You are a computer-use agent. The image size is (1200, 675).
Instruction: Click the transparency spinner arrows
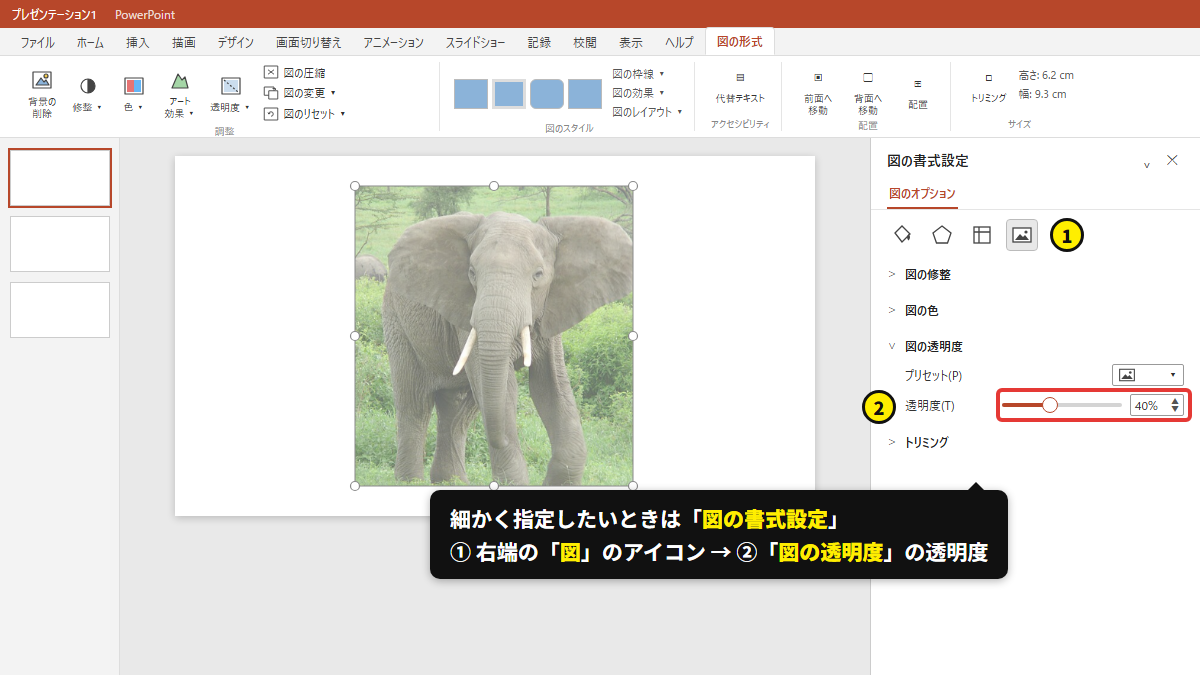[1175, 405]
